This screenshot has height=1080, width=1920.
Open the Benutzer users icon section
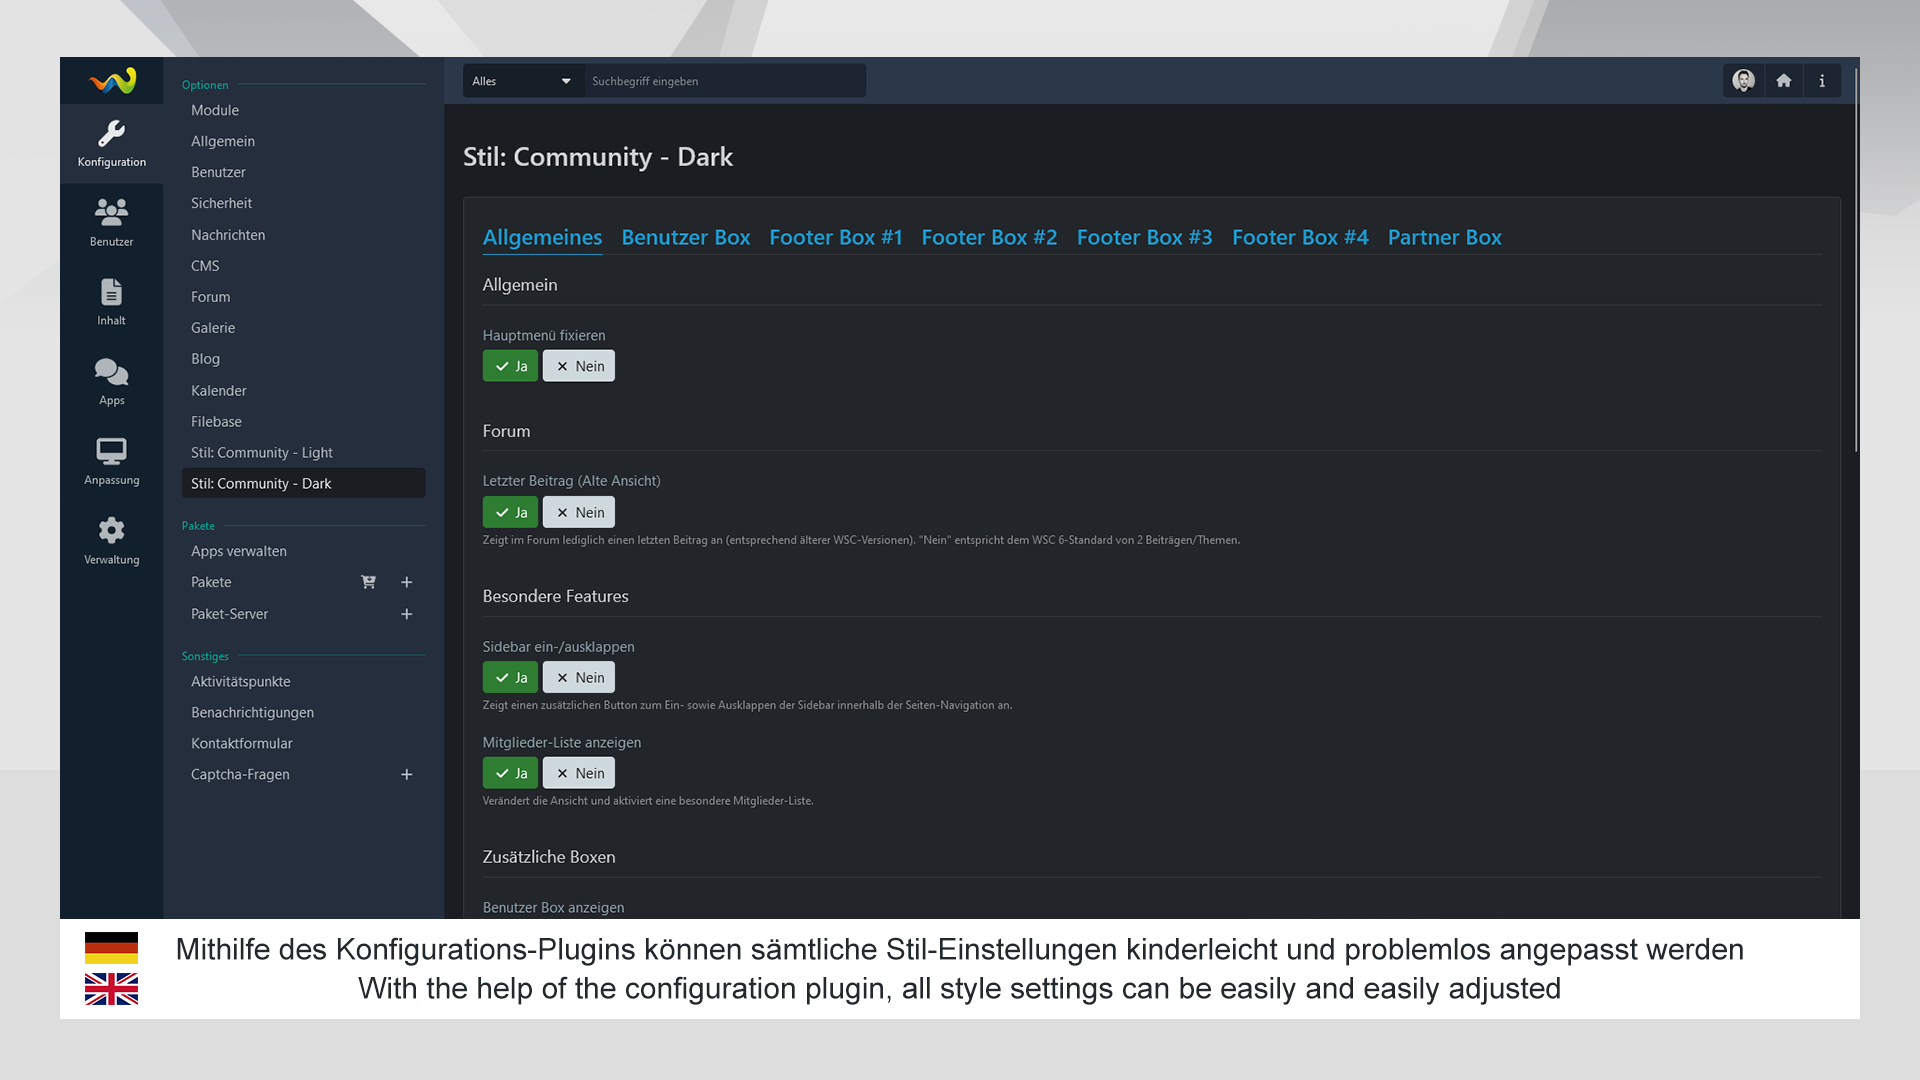tap(111, 222)
